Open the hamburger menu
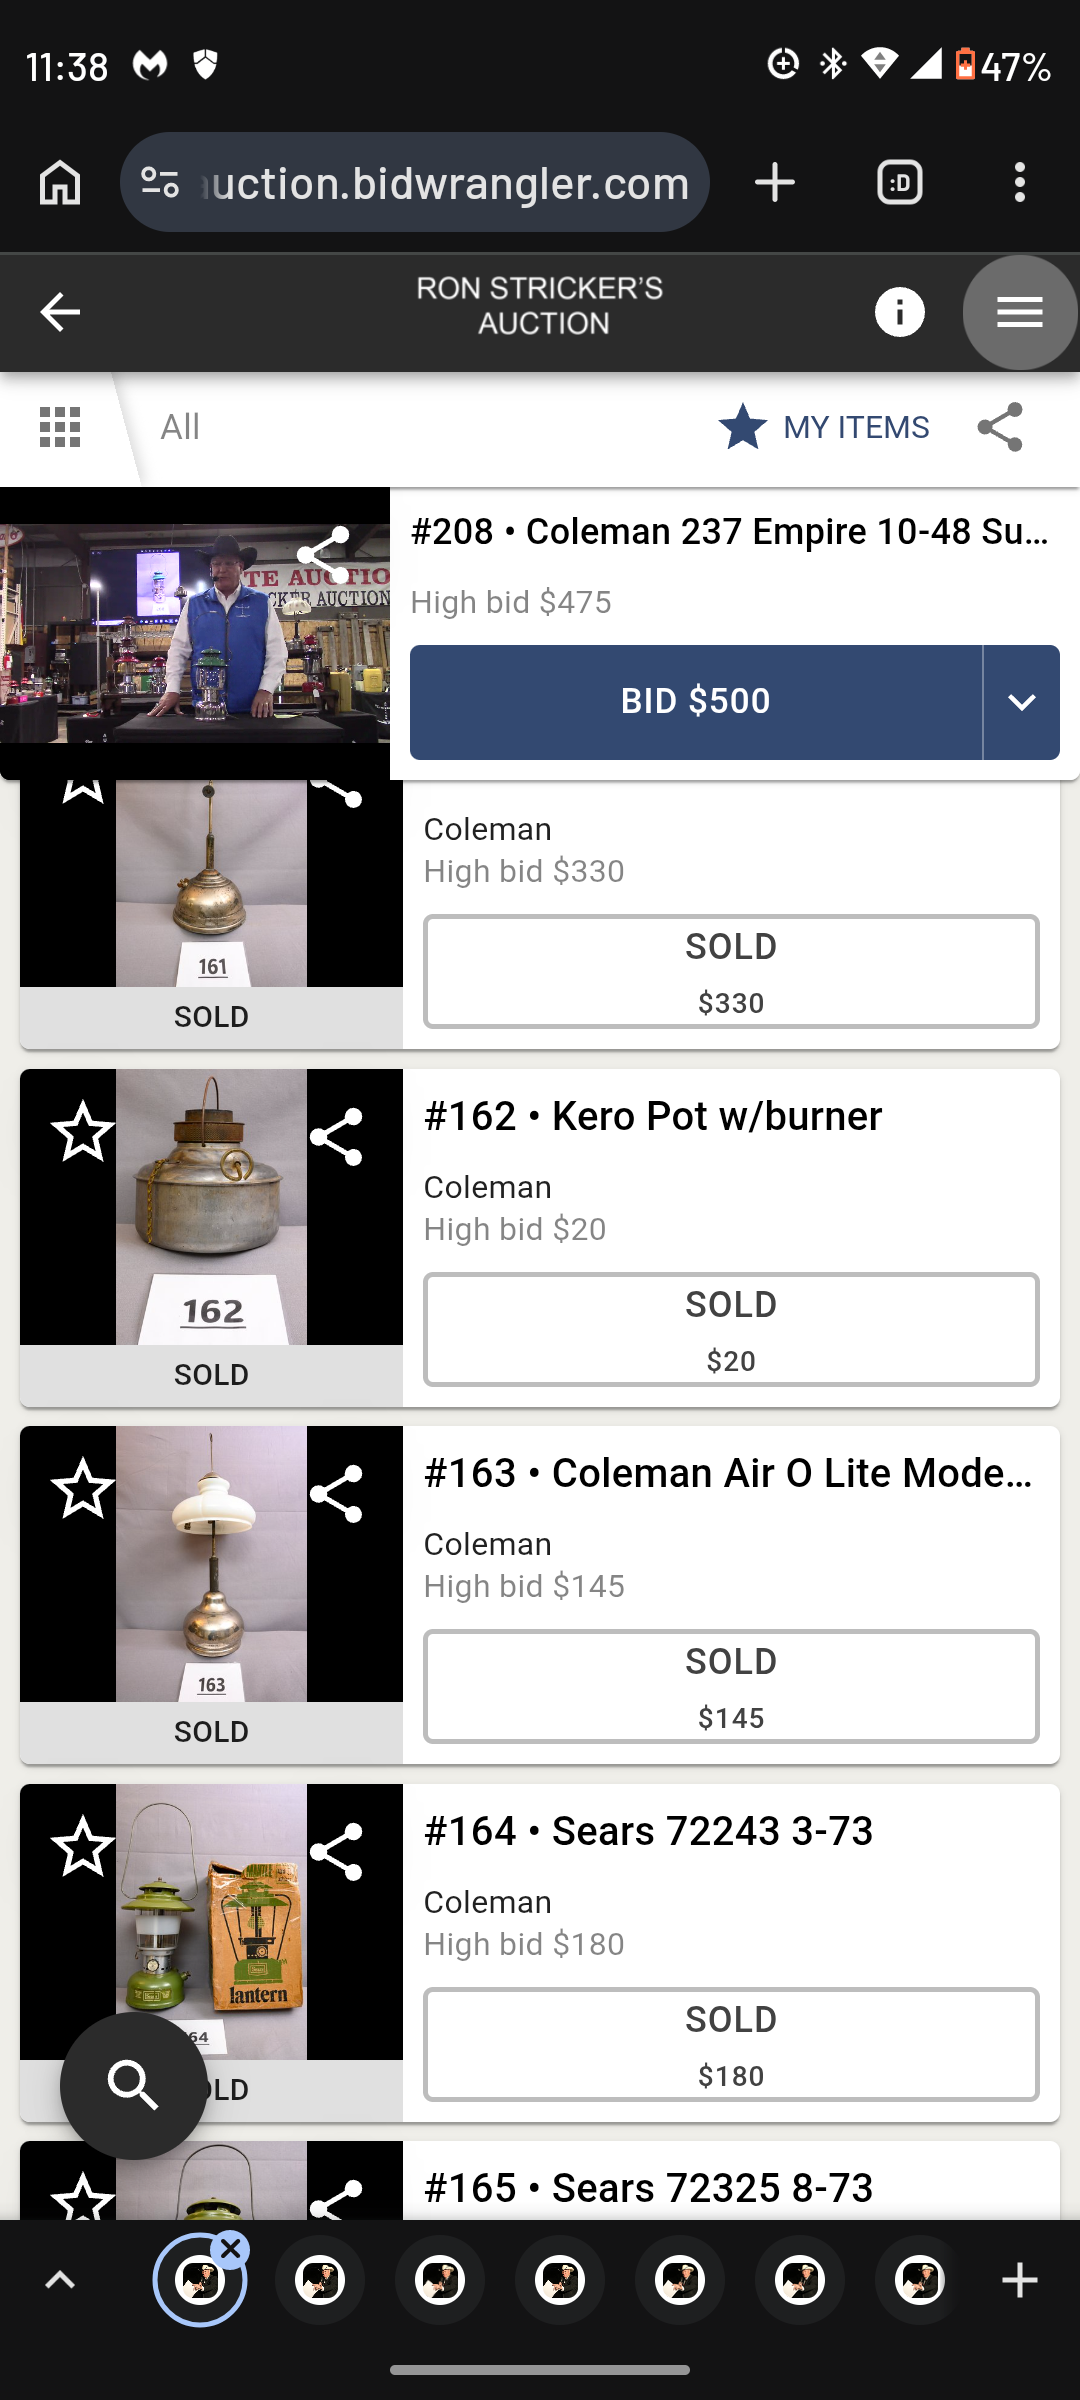 click(1020, 312)
